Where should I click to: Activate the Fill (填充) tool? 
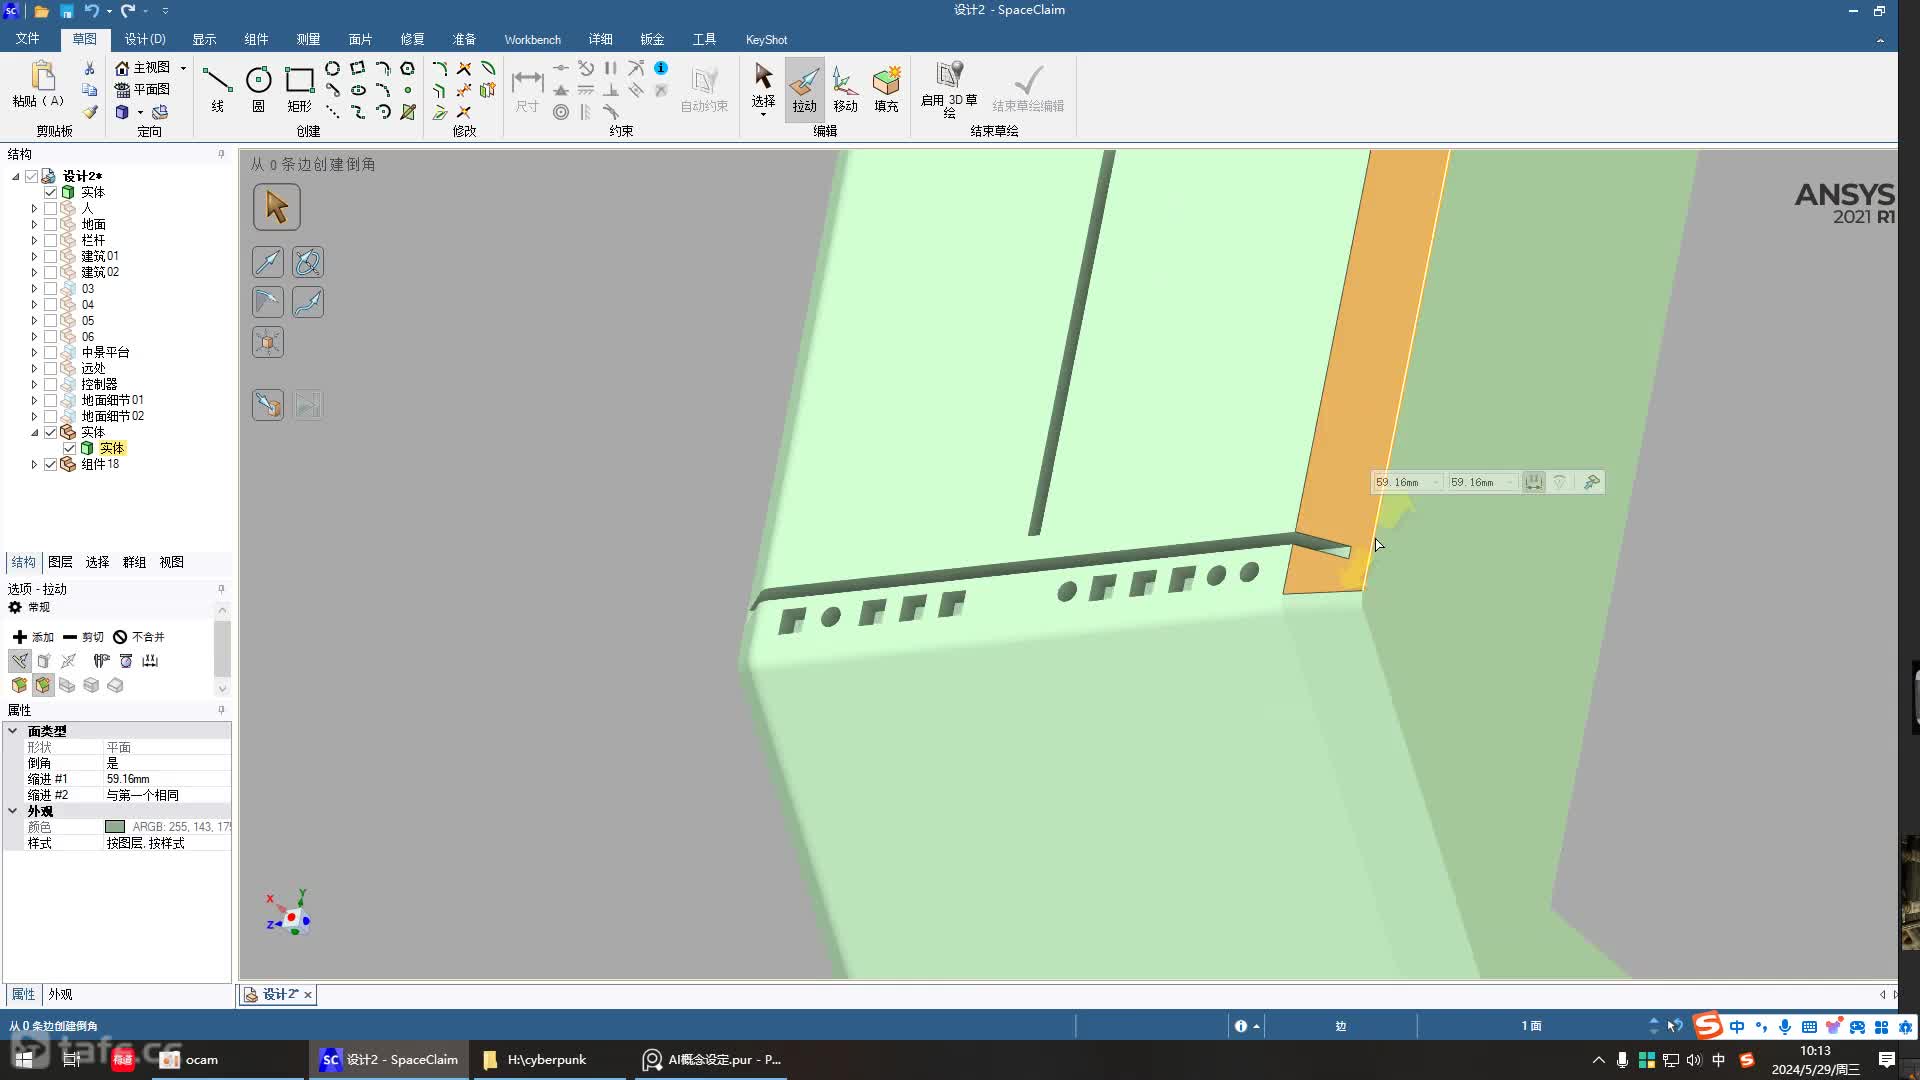pyautogui.click(x=886, y=88)
